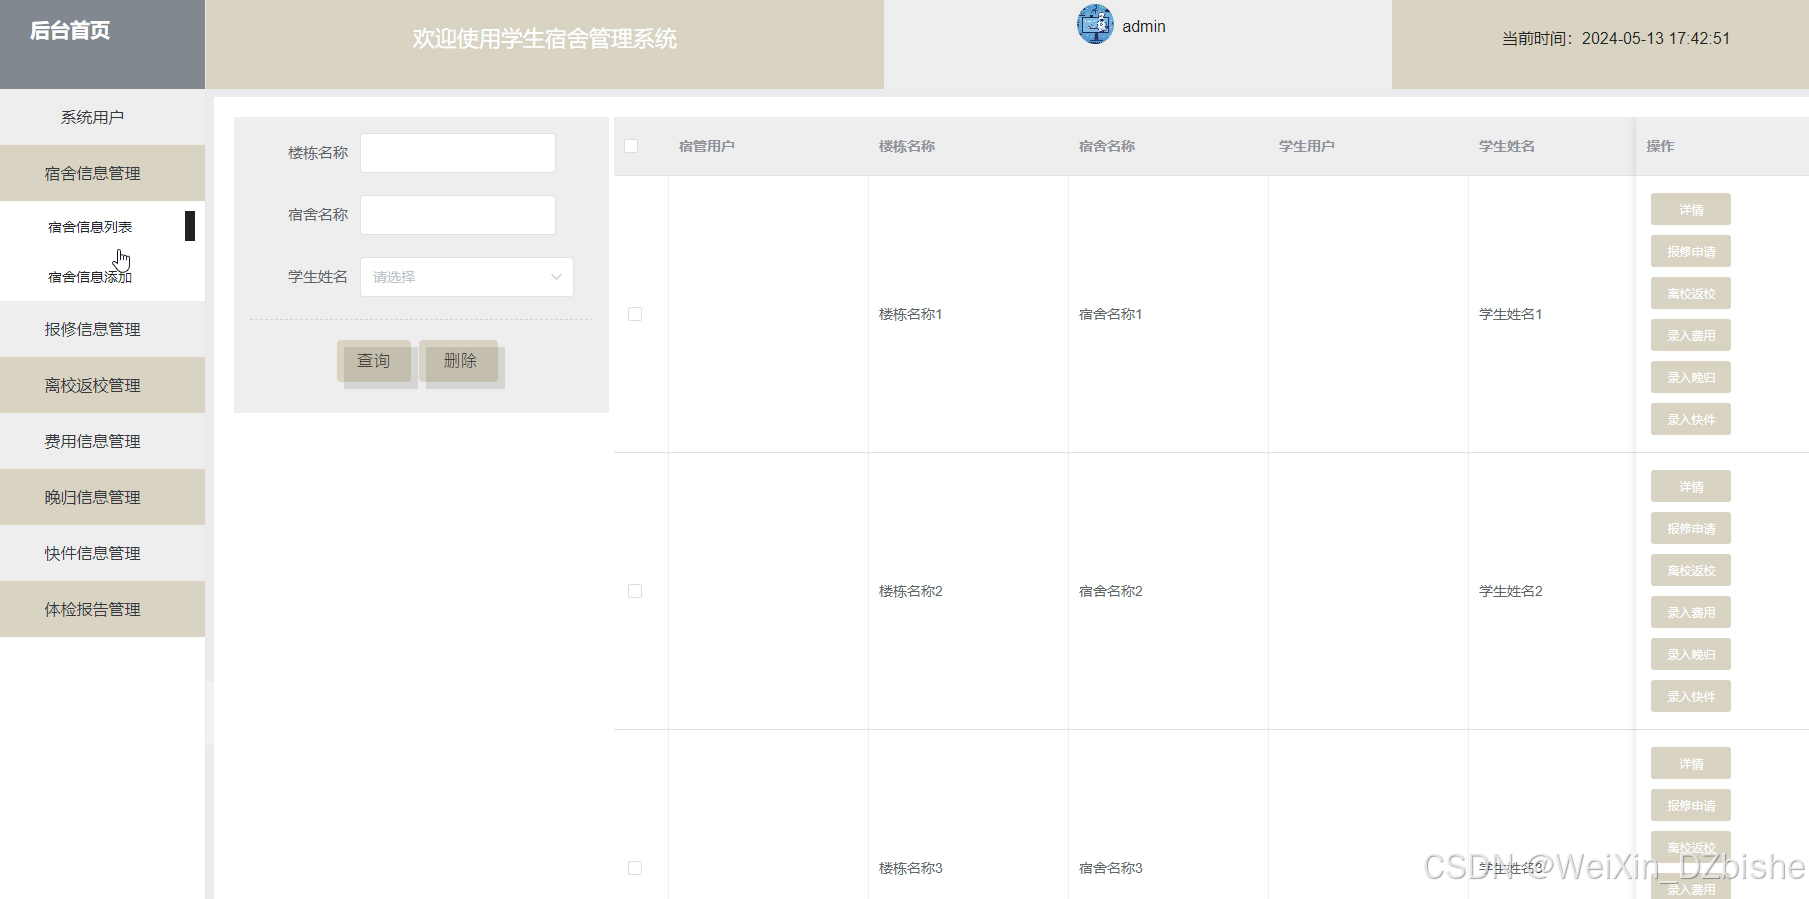This screenshot has height=899, width=1809.
Task: Expand 体检报告管理 menu
Action: 102,609
